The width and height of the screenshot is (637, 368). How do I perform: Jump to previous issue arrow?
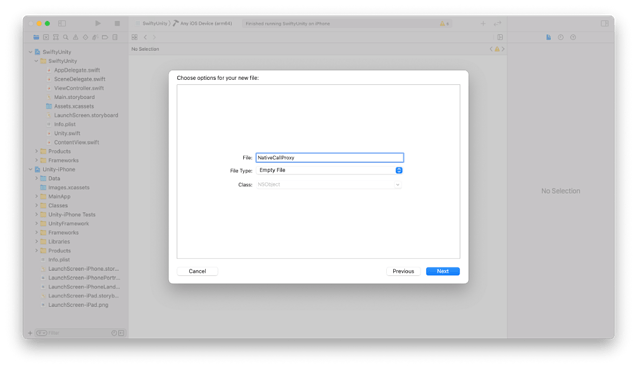pyautogui.click(x=491, y=49)
